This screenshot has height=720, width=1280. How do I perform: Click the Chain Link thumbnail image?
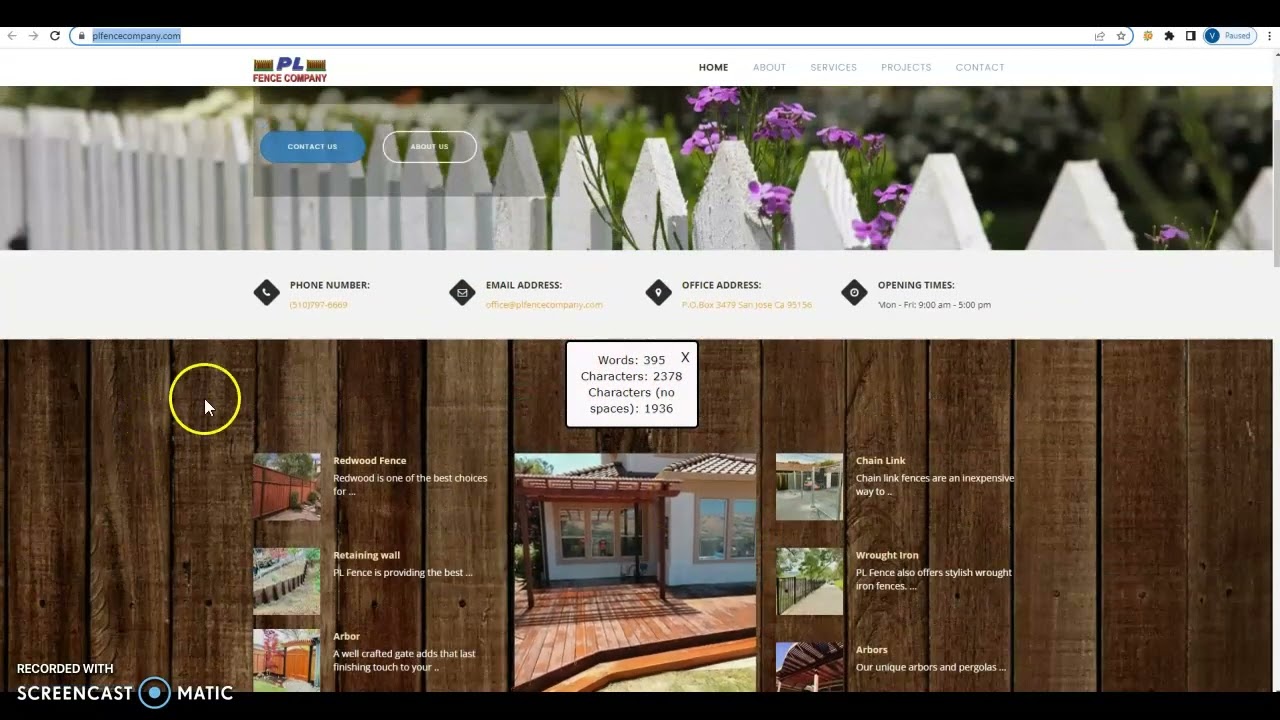tap(809, 487)
